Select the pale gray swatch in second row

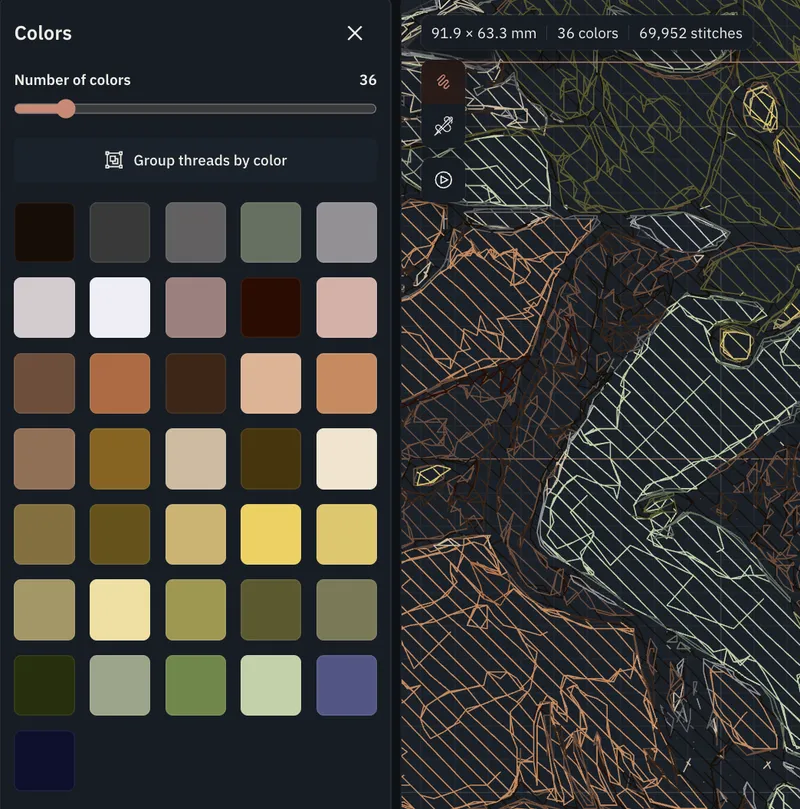coord(44,308)
